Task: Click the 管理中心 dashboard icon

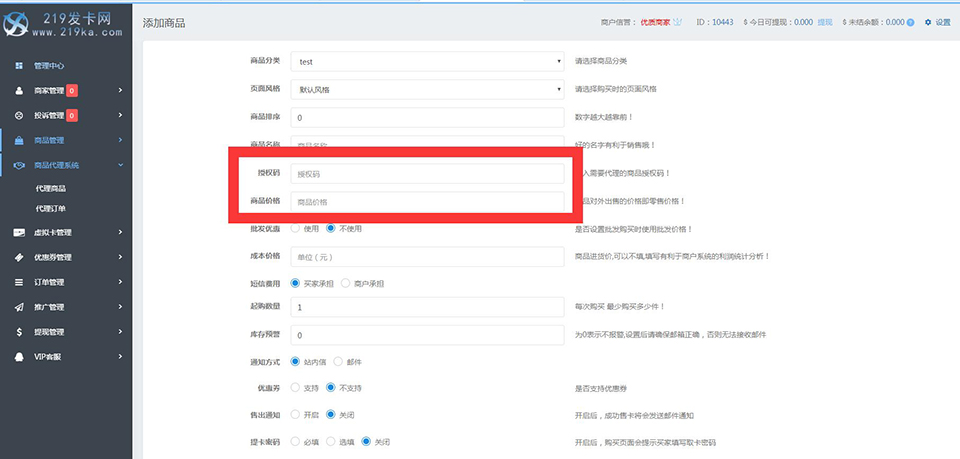Action: coord(20,66)
